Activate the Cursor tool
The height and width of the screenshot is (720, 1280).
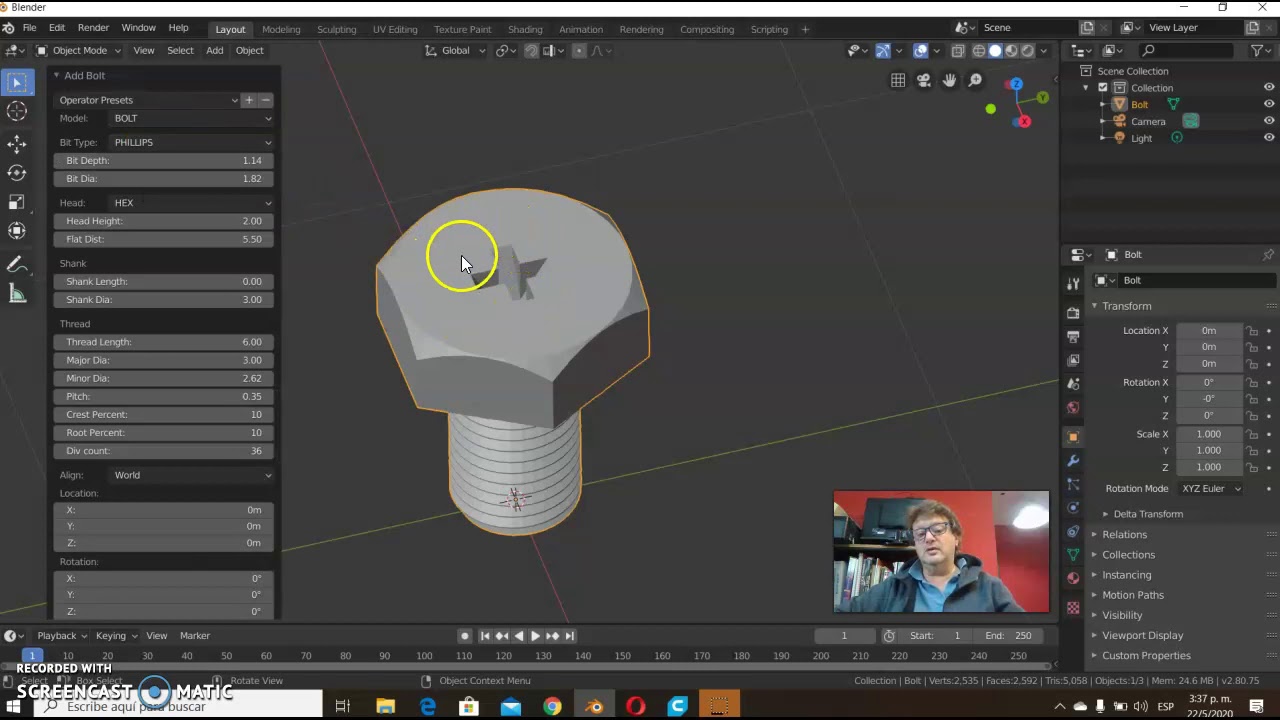coord(17,112)
